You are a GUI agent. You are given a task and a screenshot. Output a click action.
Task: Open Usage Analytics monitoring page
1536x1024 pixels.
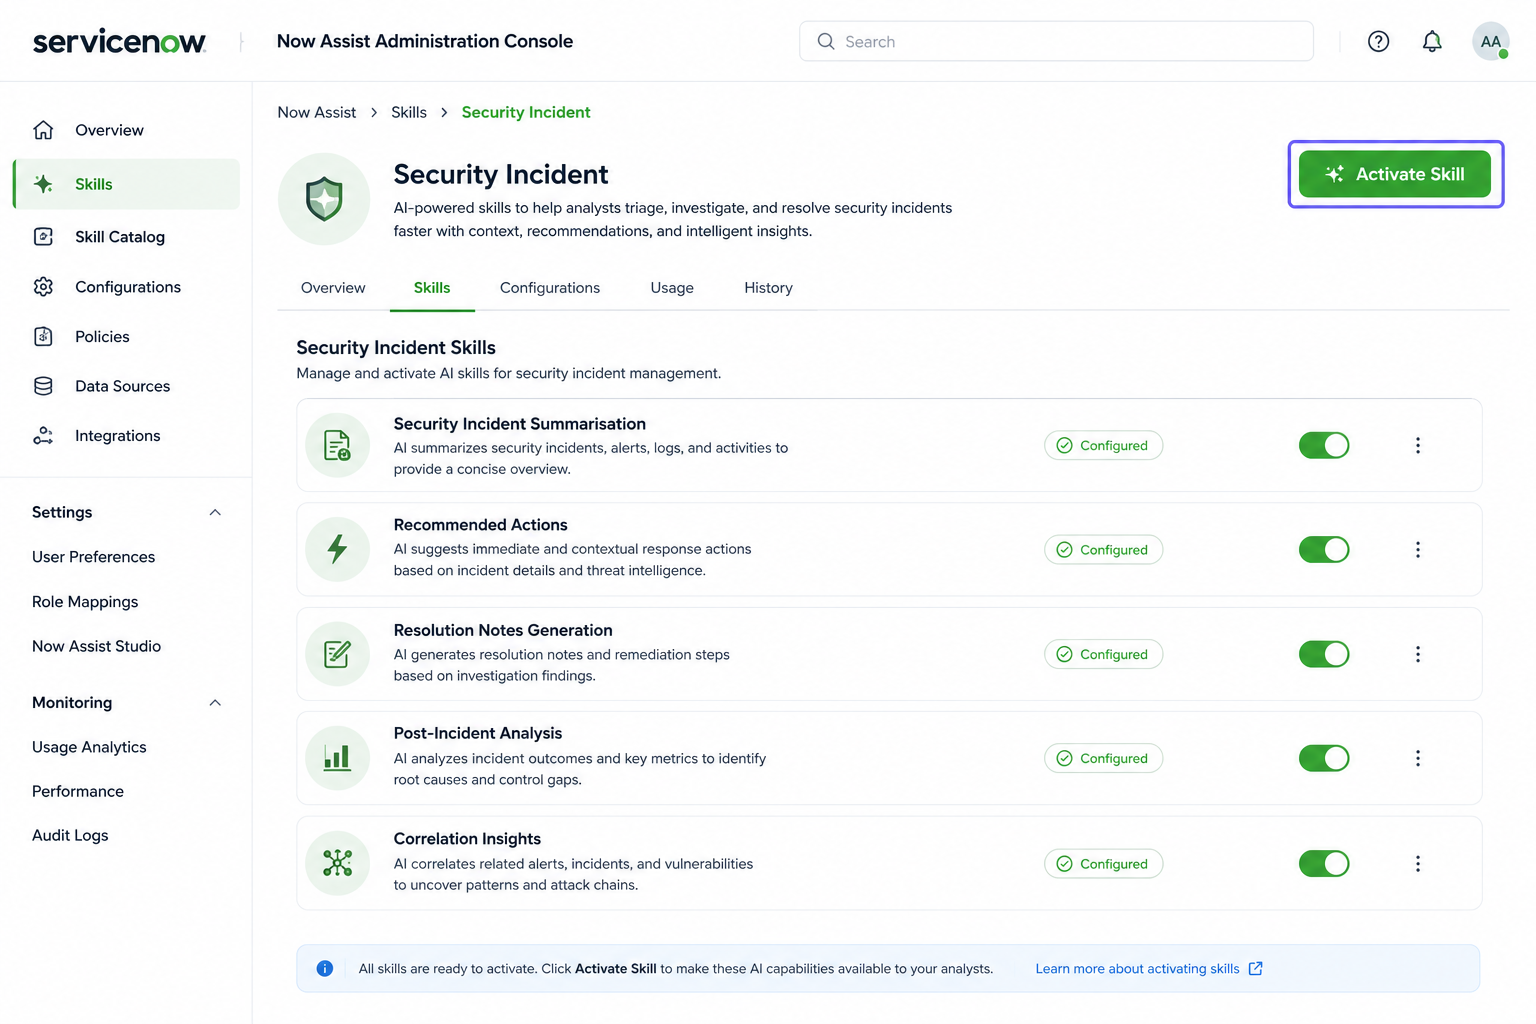click(x=89, y=747)
